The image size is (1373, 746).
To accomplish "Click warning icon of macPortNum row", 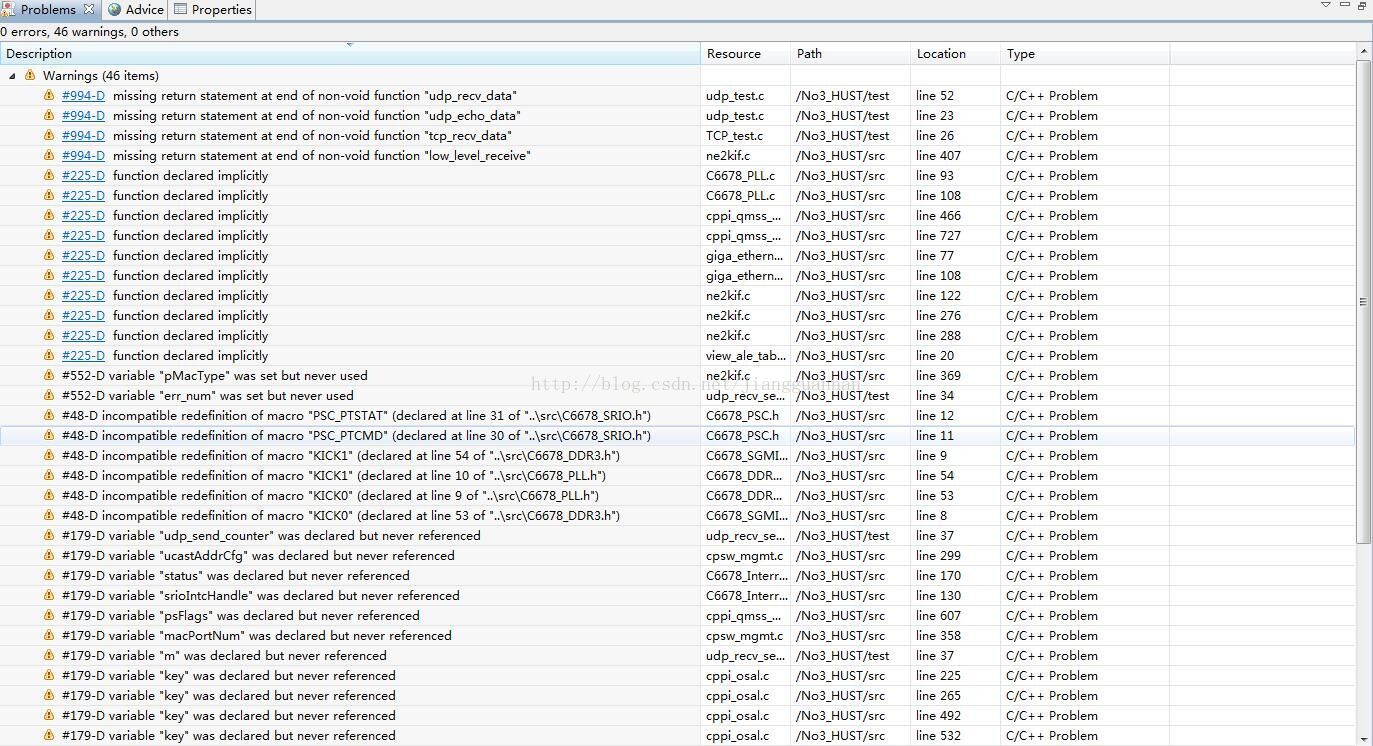I will point(49,636).
